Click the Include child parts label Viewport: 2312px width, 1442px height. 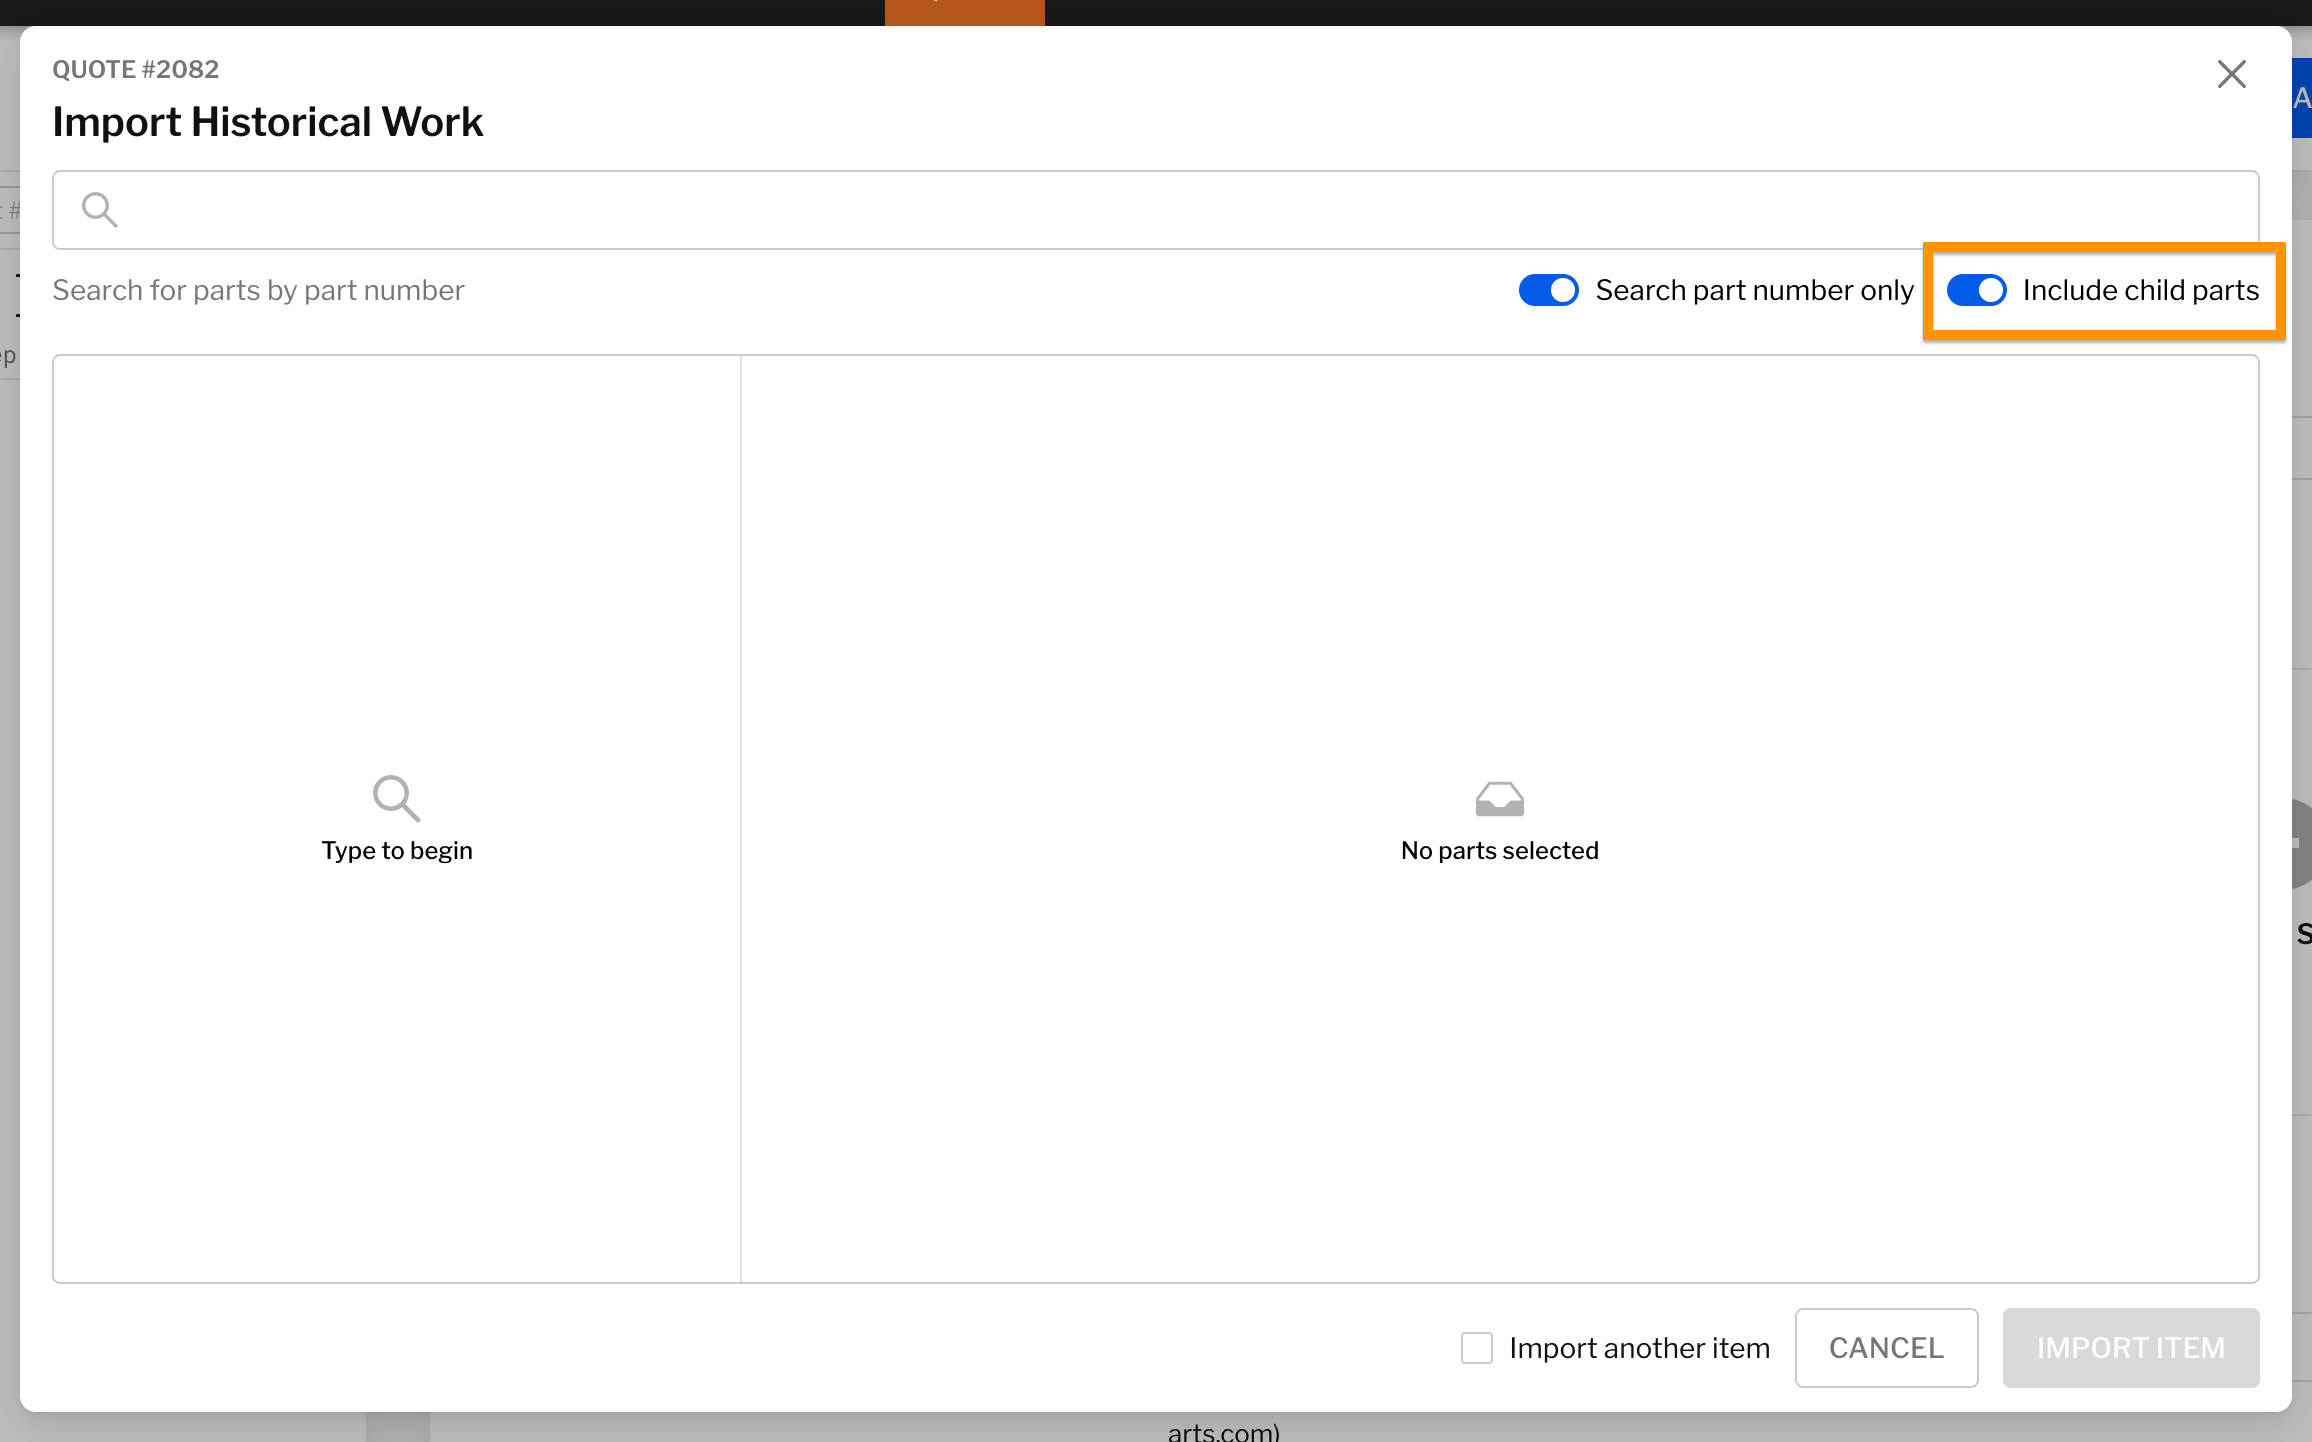(2140, 290)
